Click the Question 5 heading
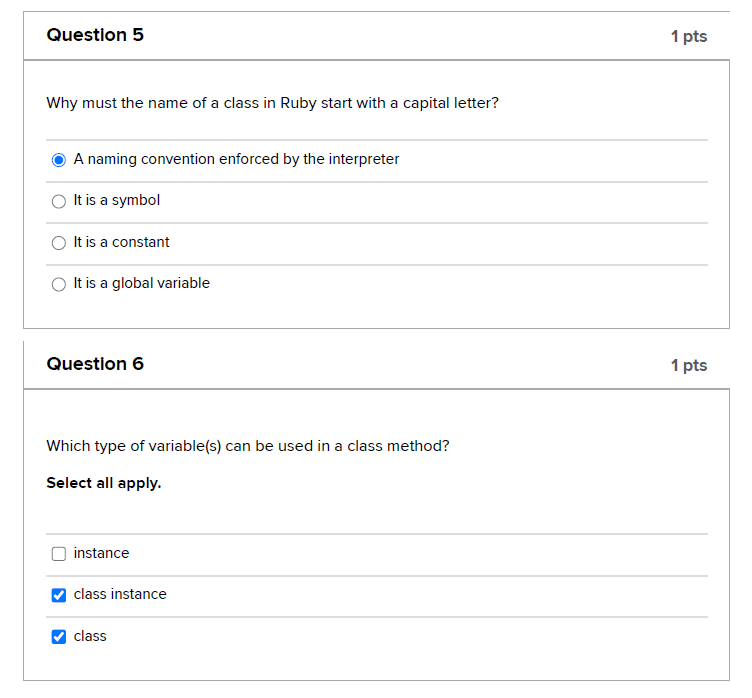 [95, 35]
